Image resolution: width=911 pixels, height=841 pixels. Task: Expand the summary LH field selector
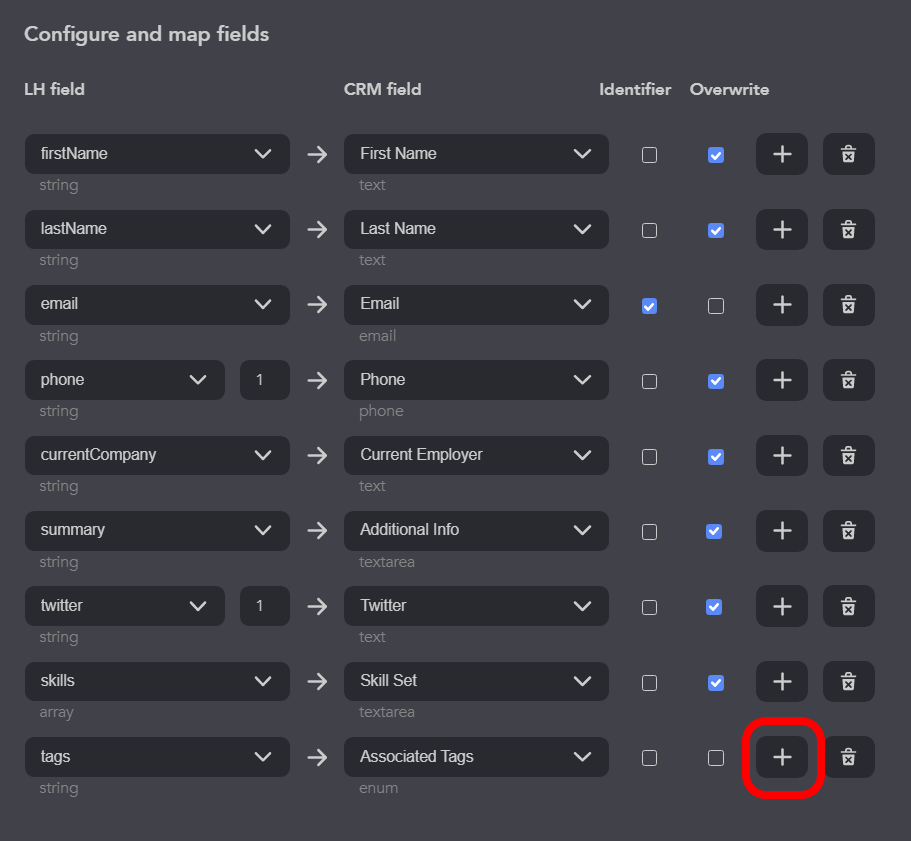point(157,531)
